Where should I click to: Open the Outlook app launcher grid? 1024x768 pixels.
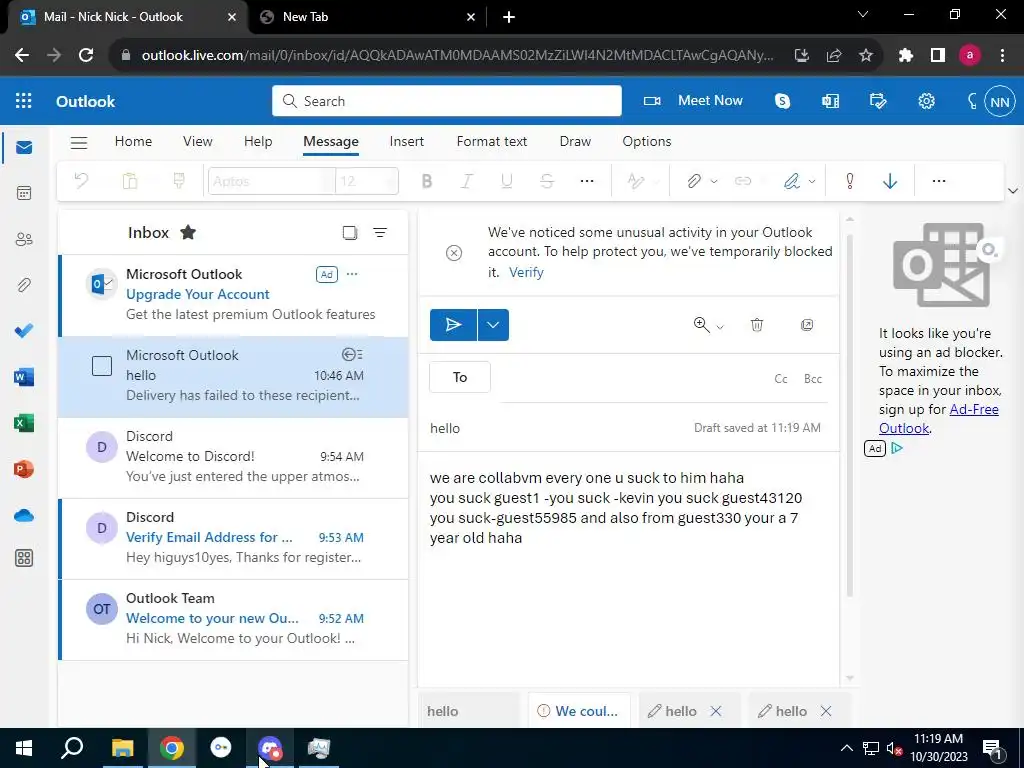(x=24, y=101)
